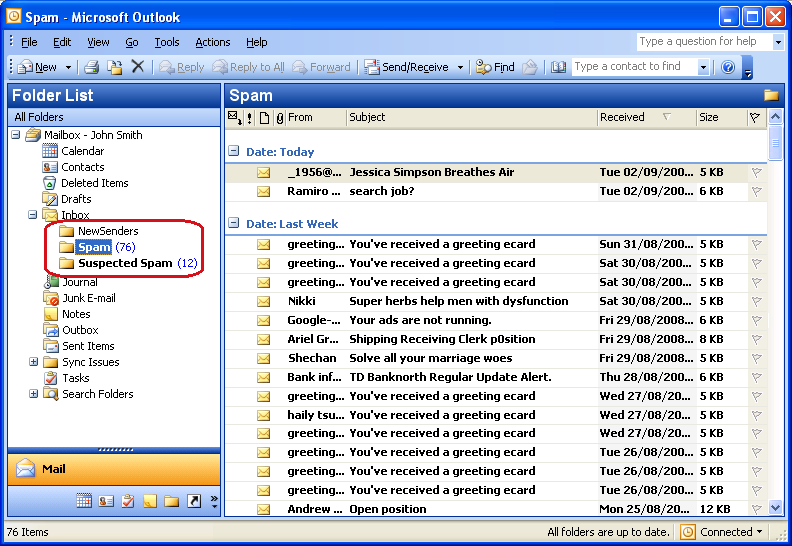The width and height of the screenshot is (792, 546).
Task: Flag the haily tsu greeting ecard message
Action: (756, 415)
